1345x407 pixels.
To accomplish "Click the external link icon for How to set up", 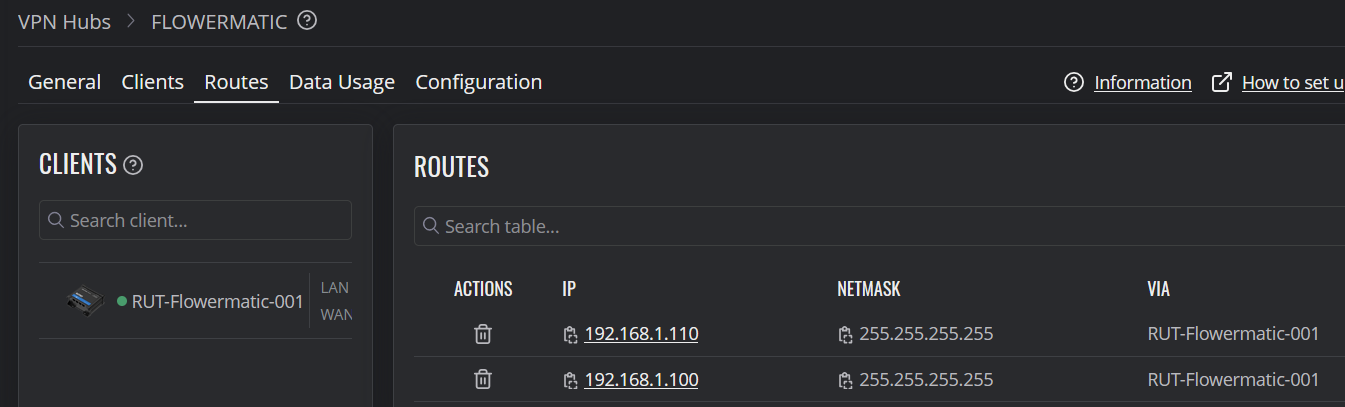I will [x=1221, y=82].
